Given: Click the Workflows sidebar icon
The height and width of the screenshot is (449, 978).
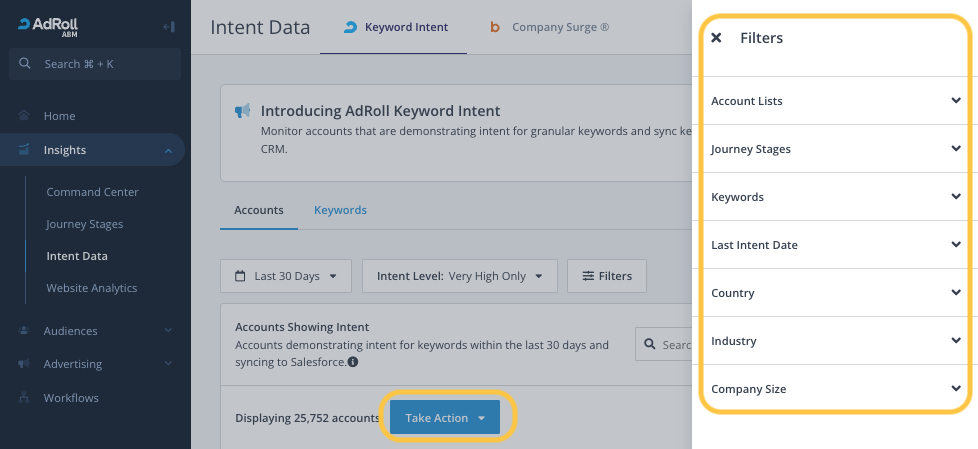Looking at the screenshot, I should 23,398.
